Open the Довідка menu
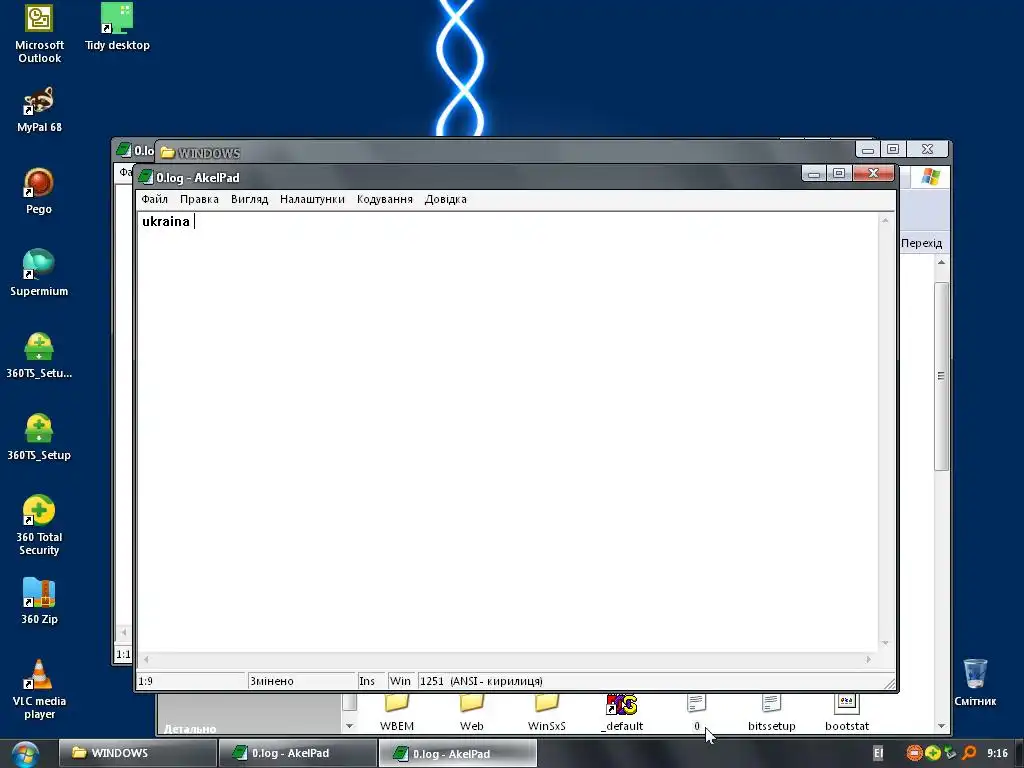 (445, 199)
